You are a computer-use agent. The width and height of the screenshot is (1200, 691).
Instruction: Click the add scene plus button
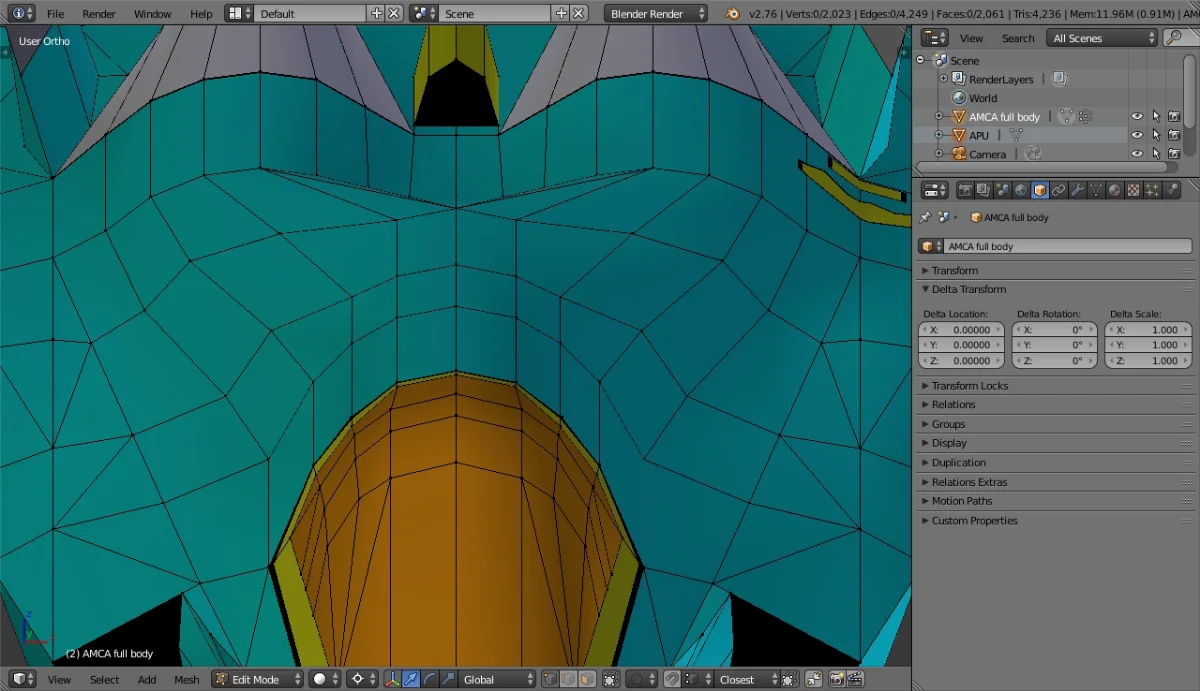coord(561,14)
